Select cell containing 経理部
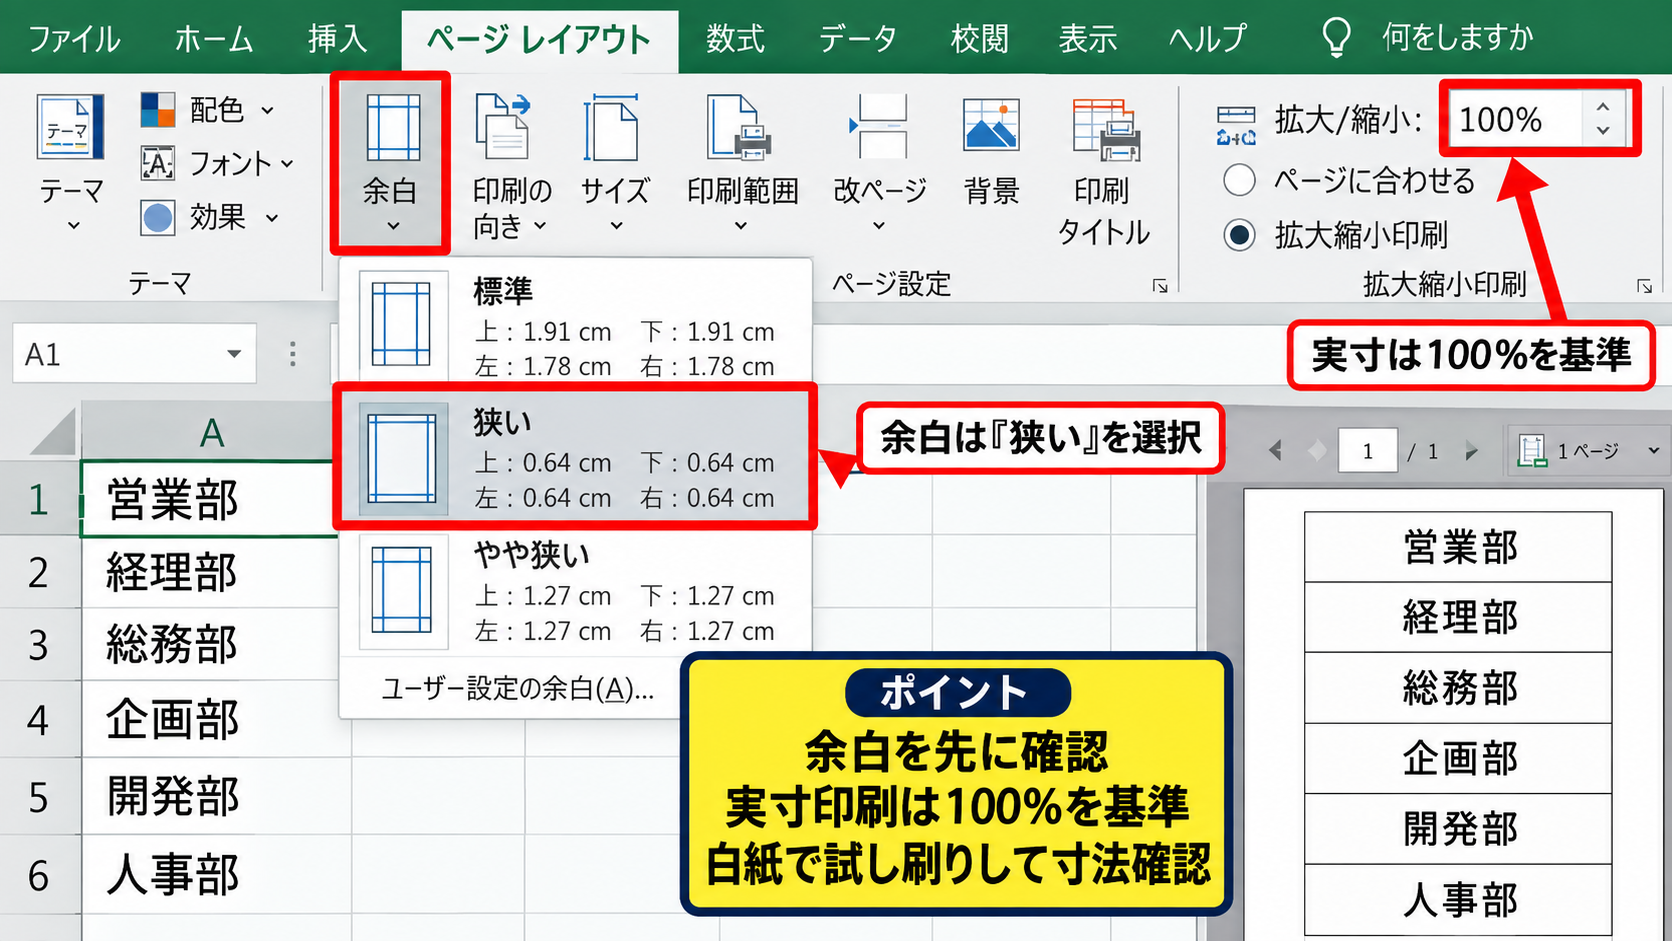The height and width of the screenshot is (941, 1672). (211, 573)
